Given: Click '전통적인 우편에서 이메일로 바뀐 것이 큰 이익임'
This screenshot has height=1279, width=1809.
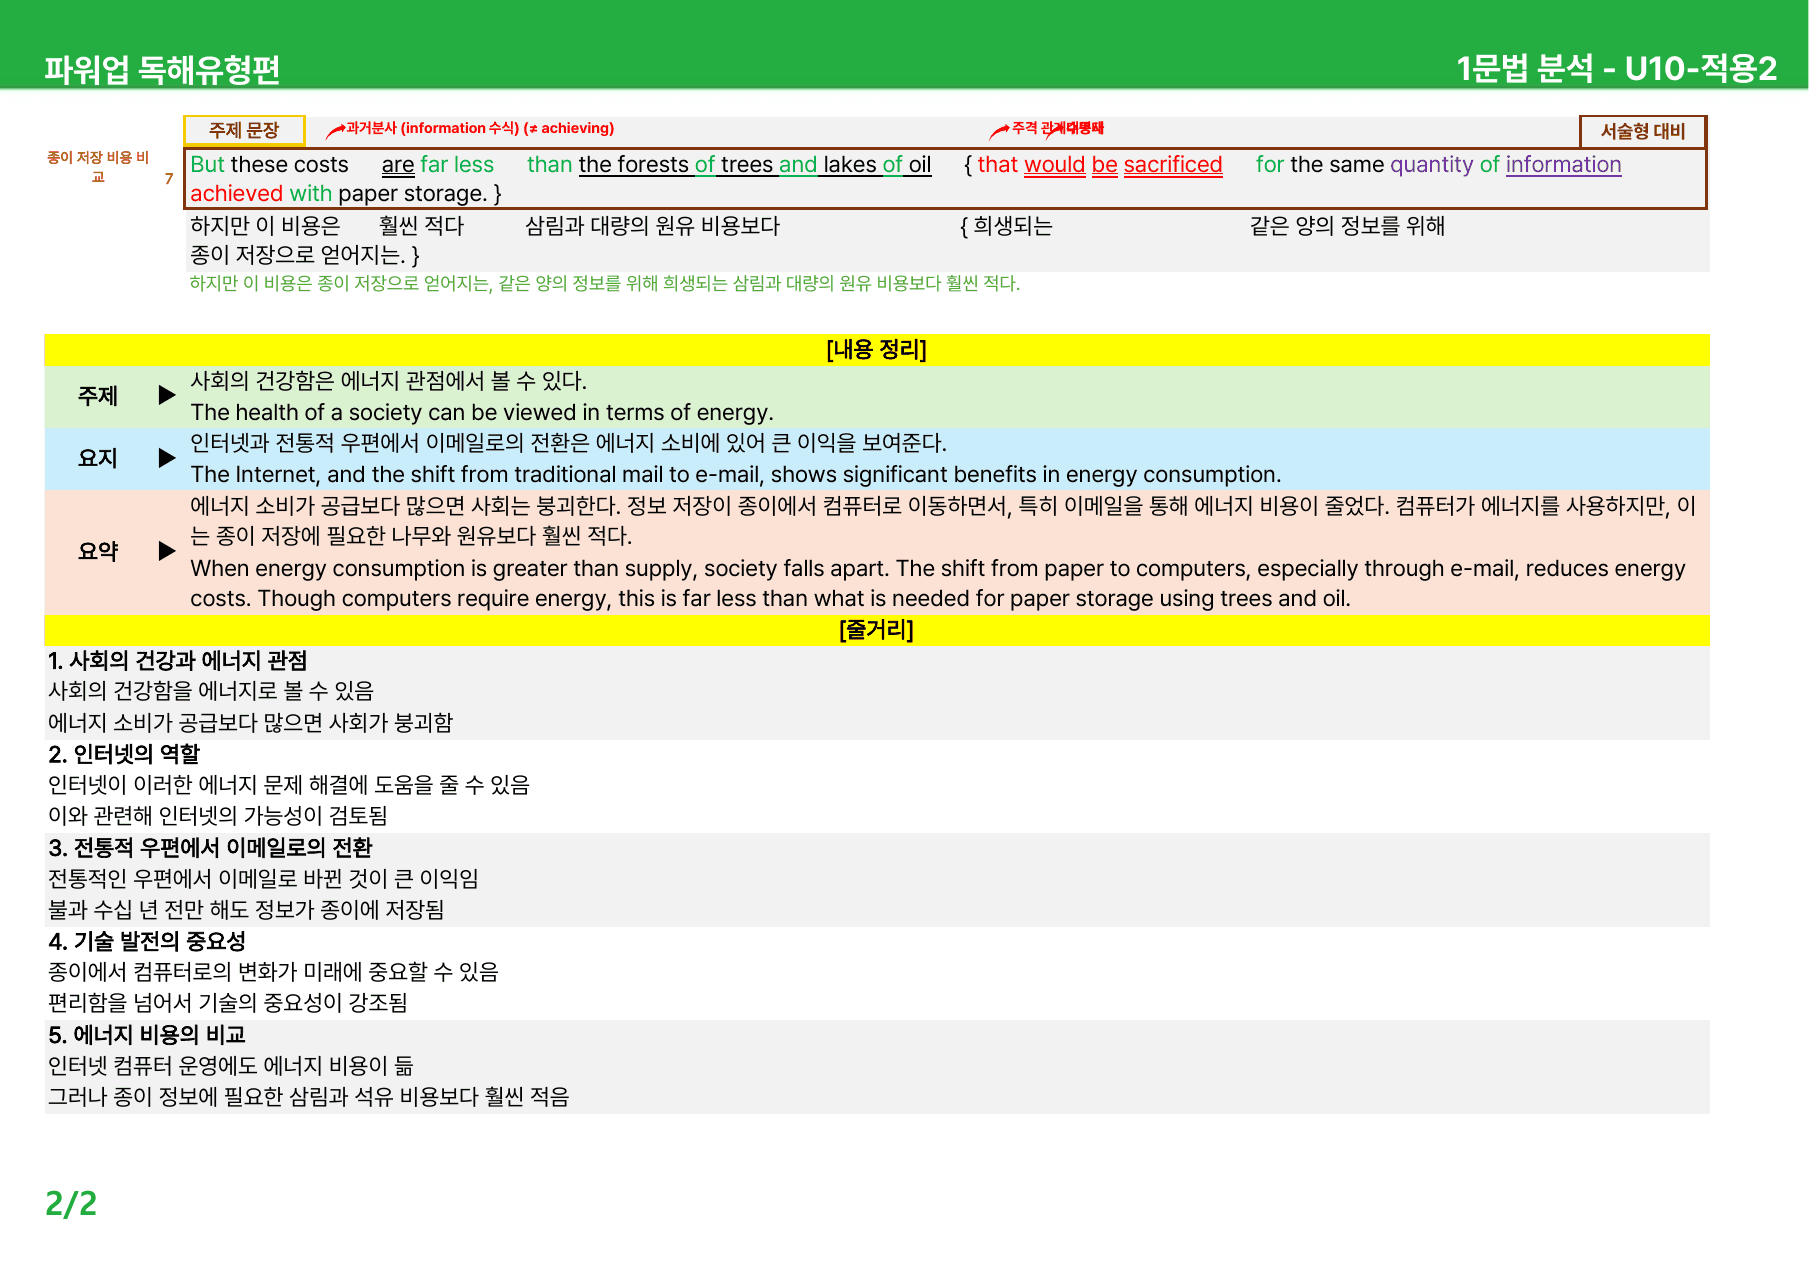Looking at the screenshot, I should click(263, 878).
